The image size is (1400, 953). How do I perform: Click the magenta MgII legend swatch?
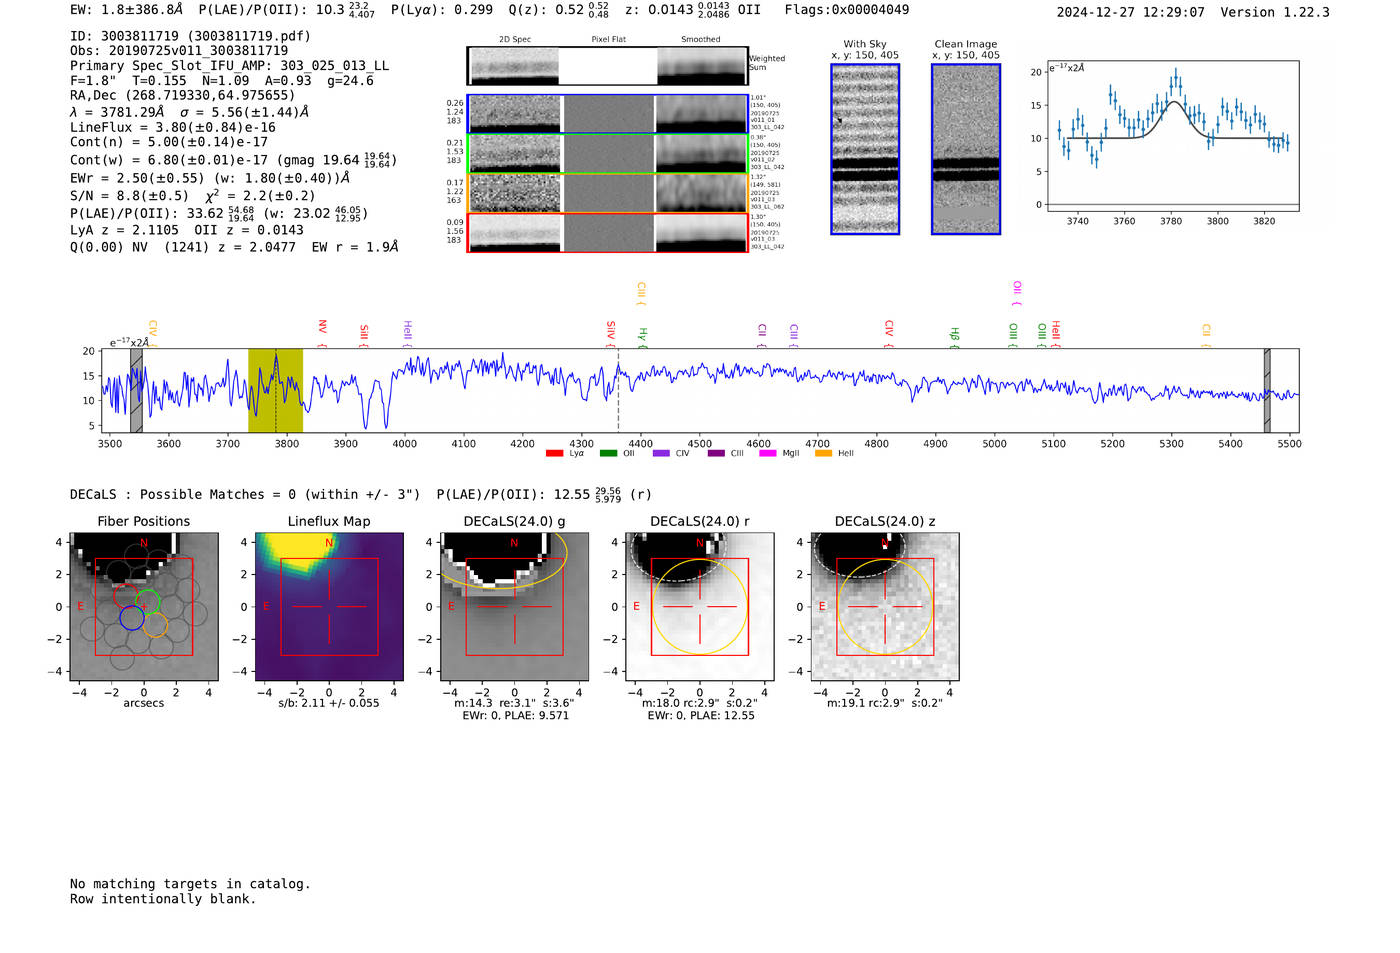(768, 453)
